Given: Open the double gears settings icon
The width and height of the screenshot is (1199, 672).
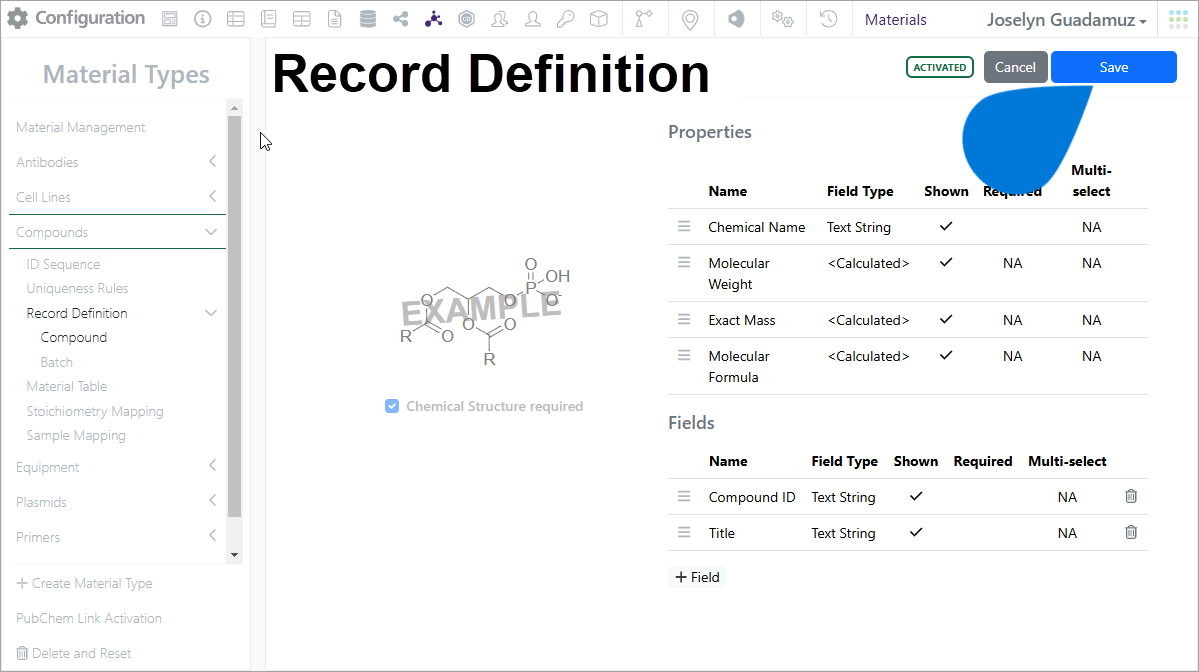Looking at the screenshot, I should click(x=782, y=19).
